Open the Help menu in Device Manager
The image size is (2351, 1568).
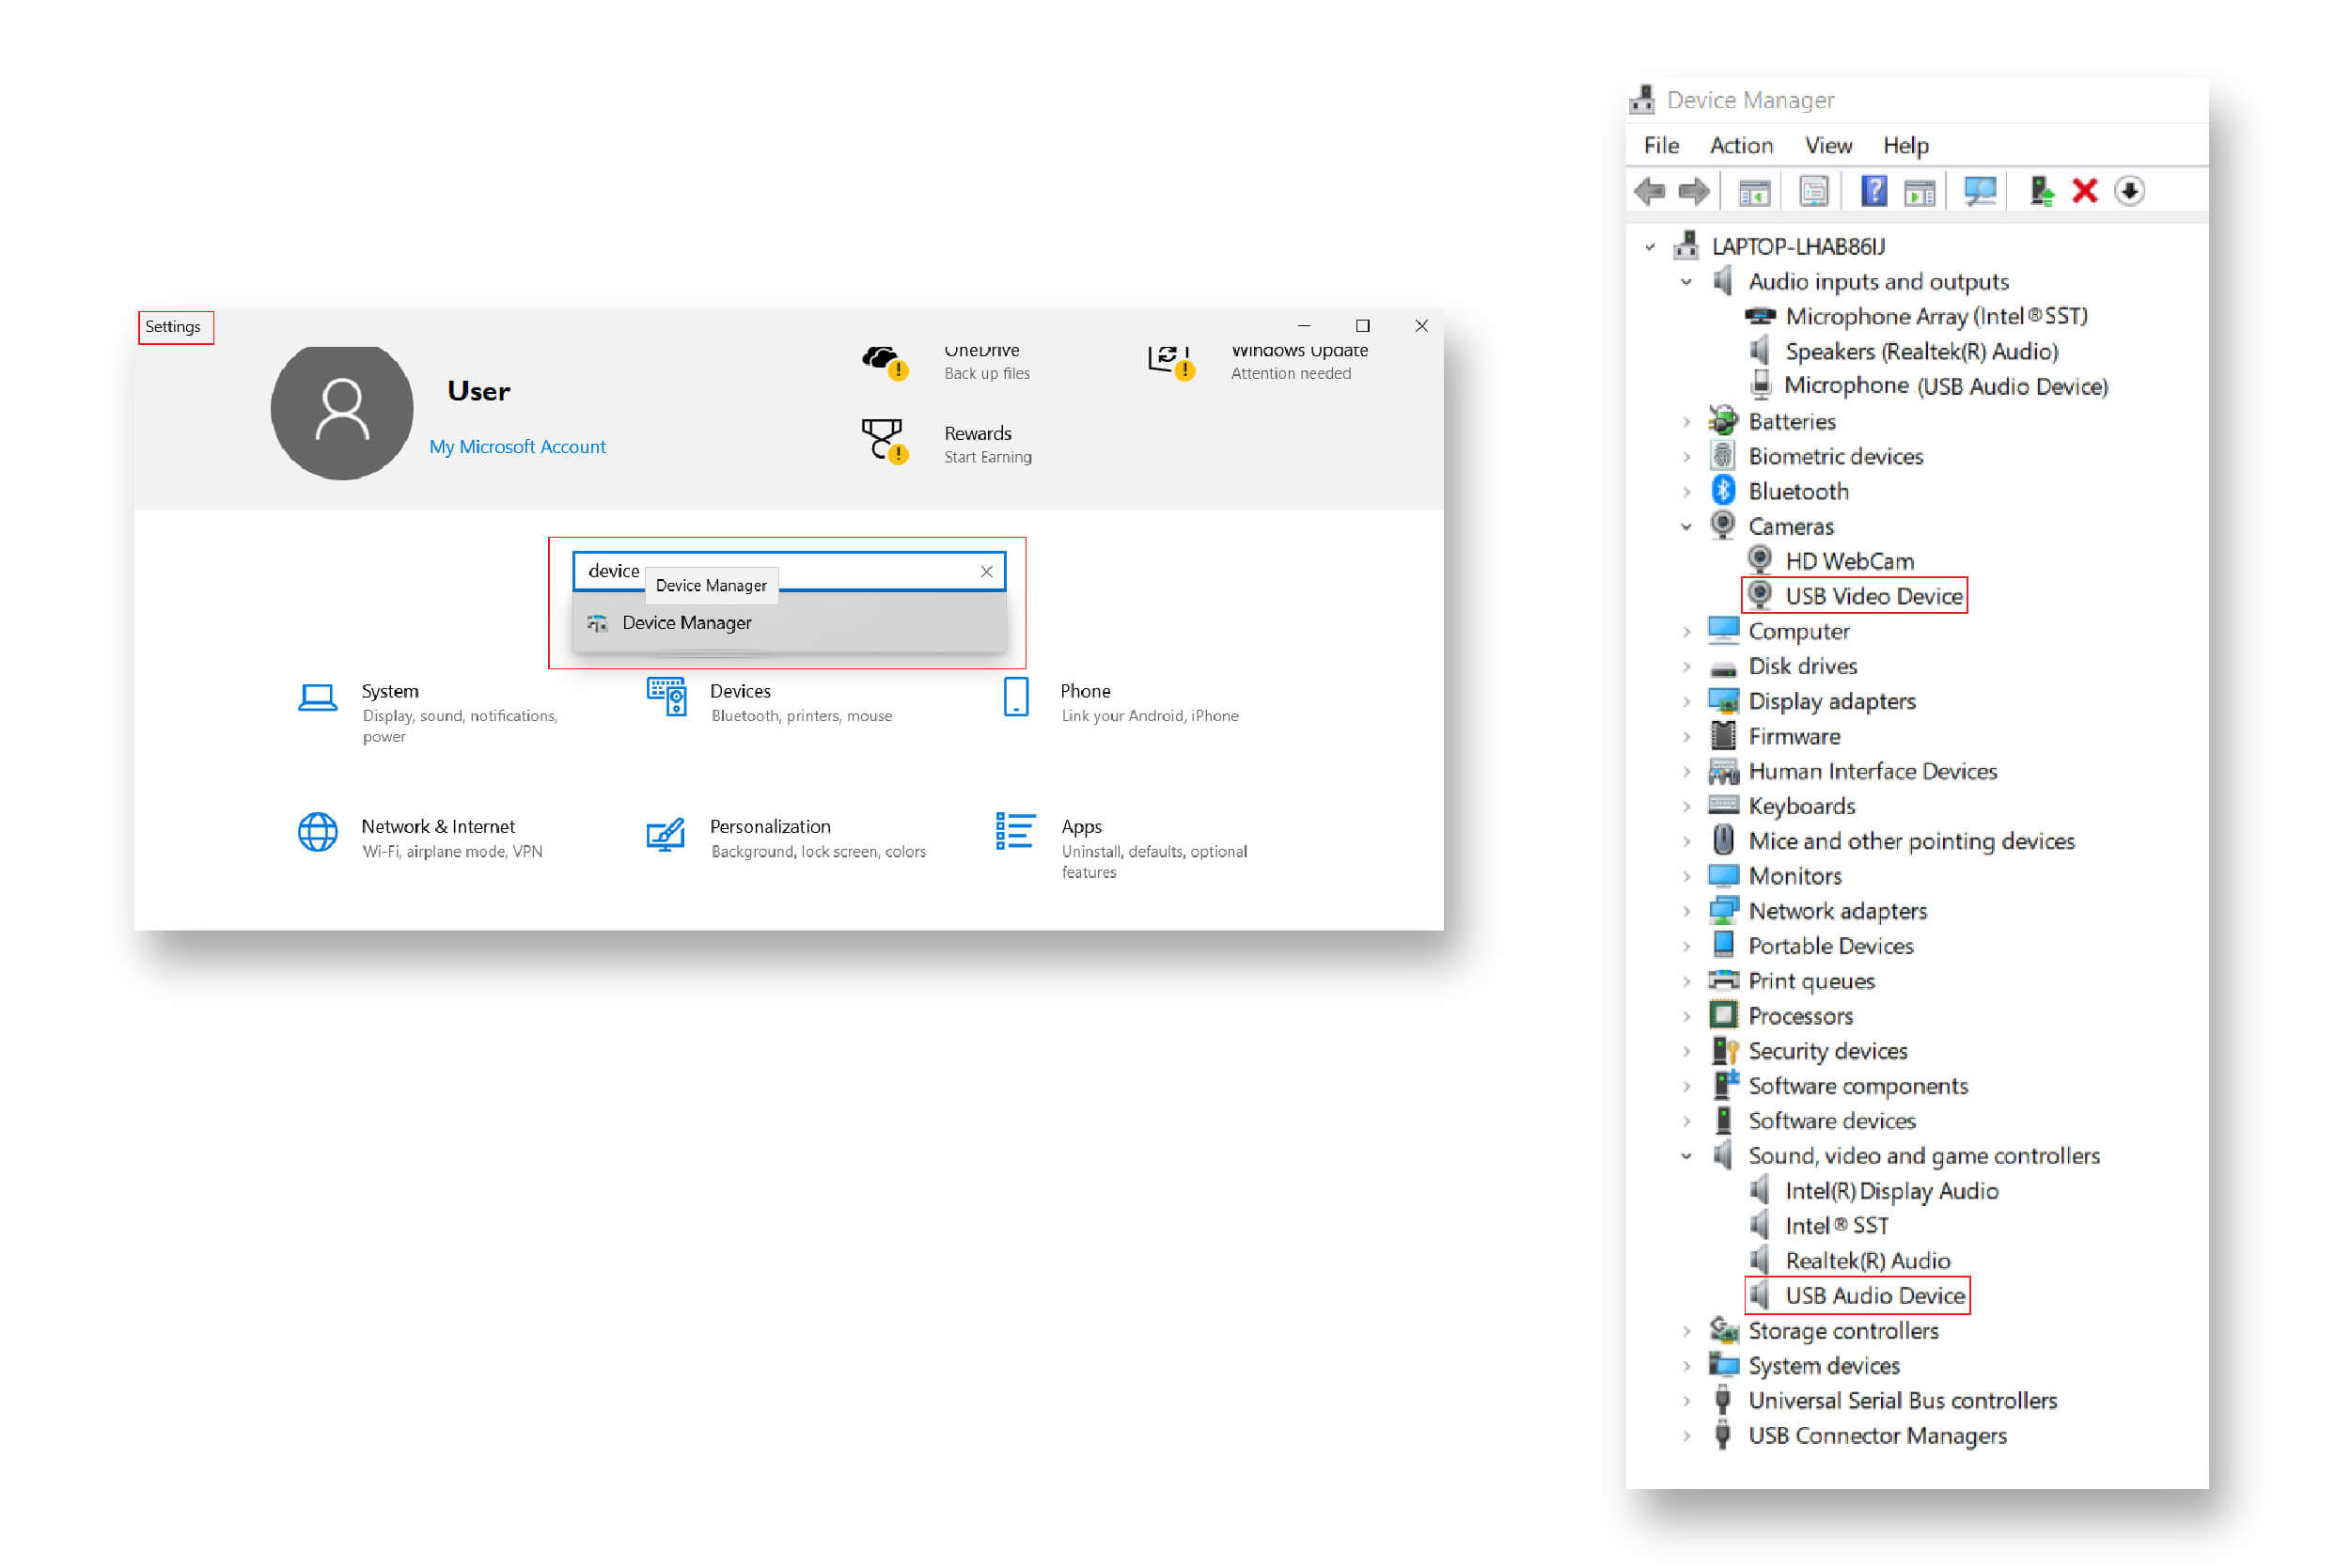coord(1906,145)
